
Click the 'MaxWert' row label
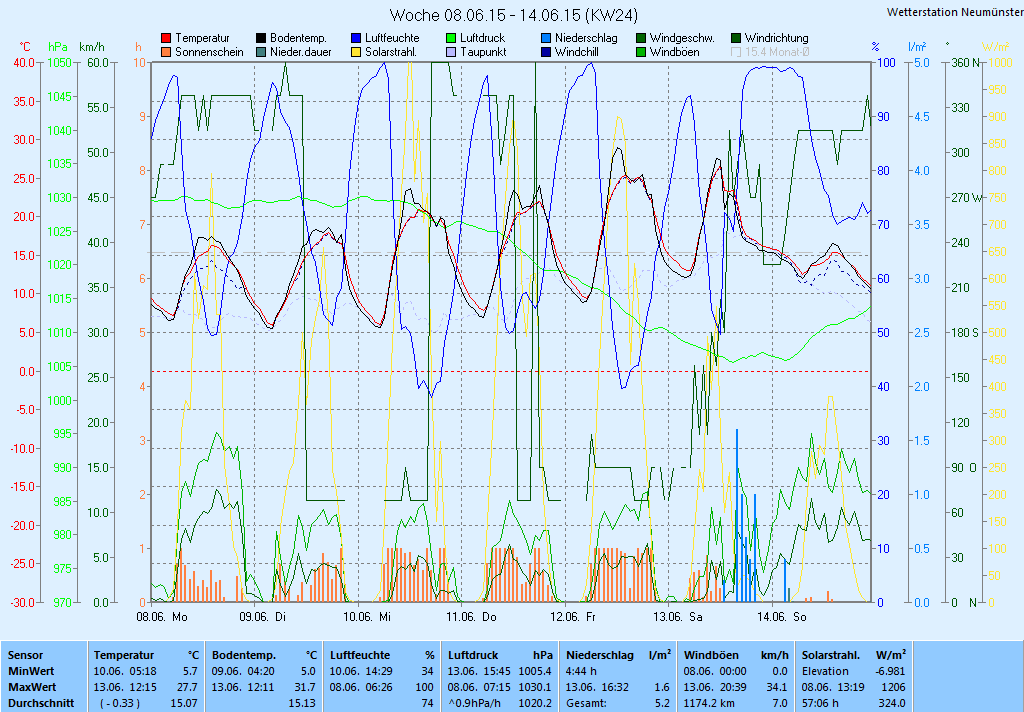pos(32,687)
